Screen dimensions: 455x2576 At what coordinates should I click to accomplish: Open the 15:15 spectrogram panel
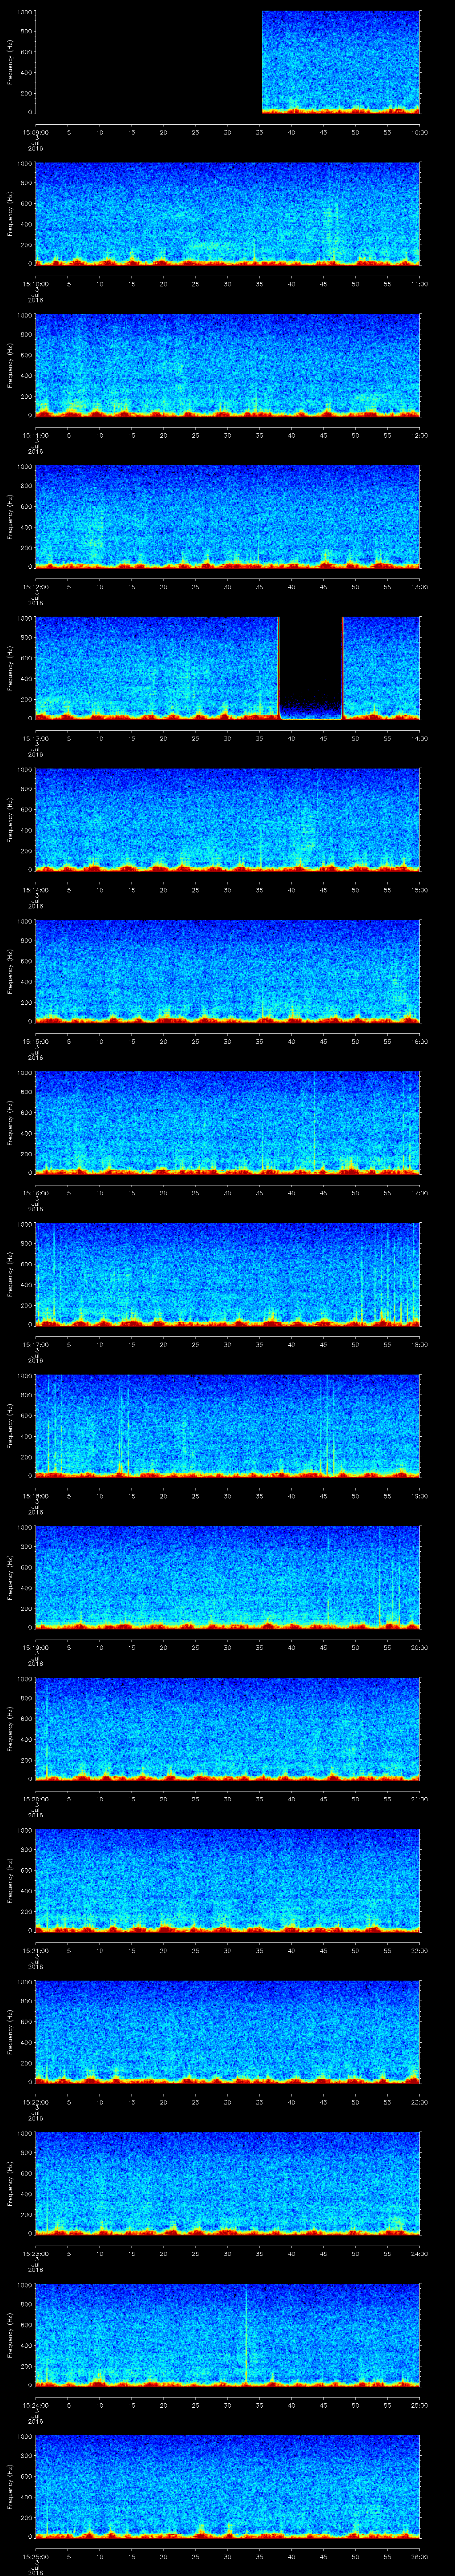227,971
